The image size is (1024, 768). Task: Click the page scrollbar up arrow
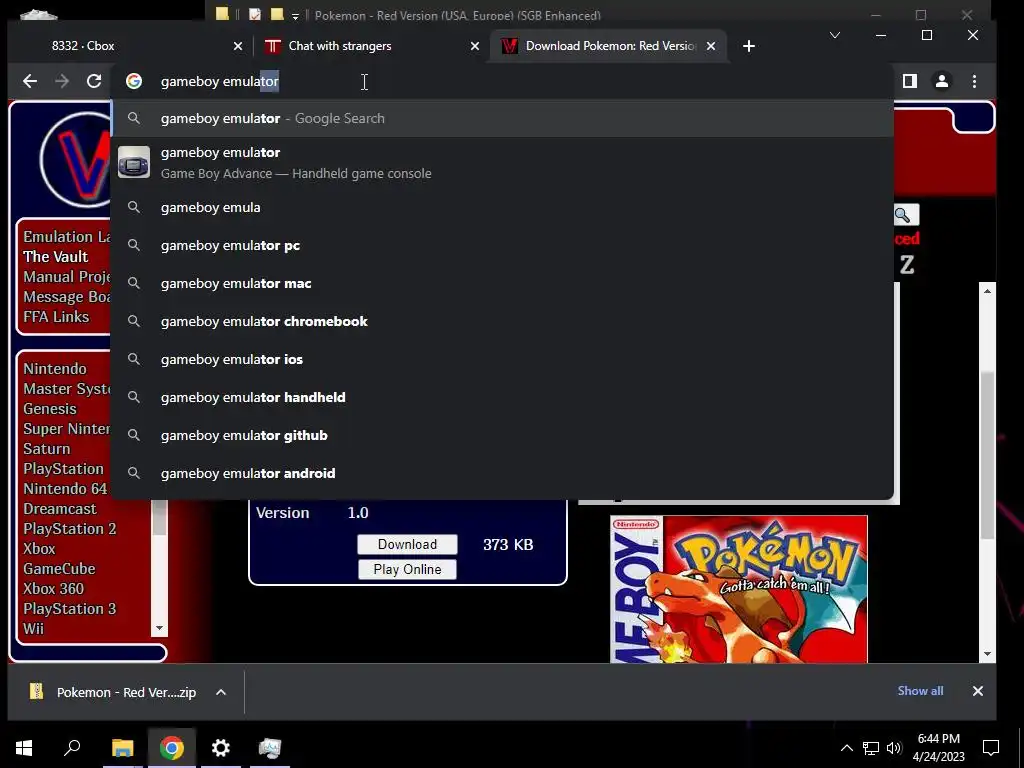(x=987, y=291)
